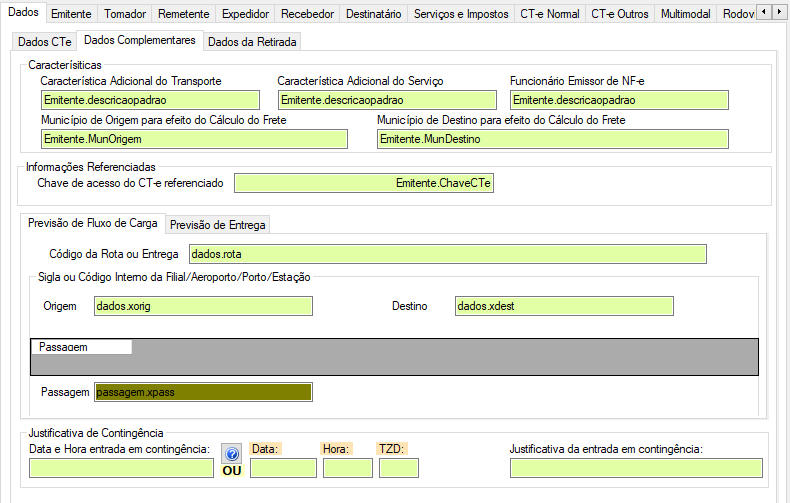Focus Chave de acesso CT-e referenciado field
The width and height of the screenshot is (790, 503).
(x=364, y=183)
